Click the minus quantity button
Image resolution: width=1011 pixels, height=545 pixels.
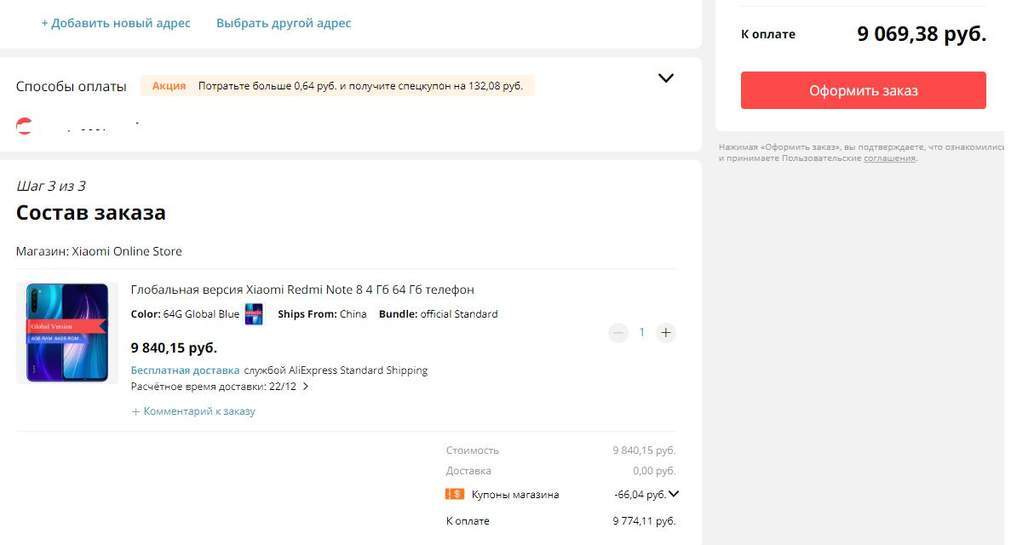tap(618, 333)
